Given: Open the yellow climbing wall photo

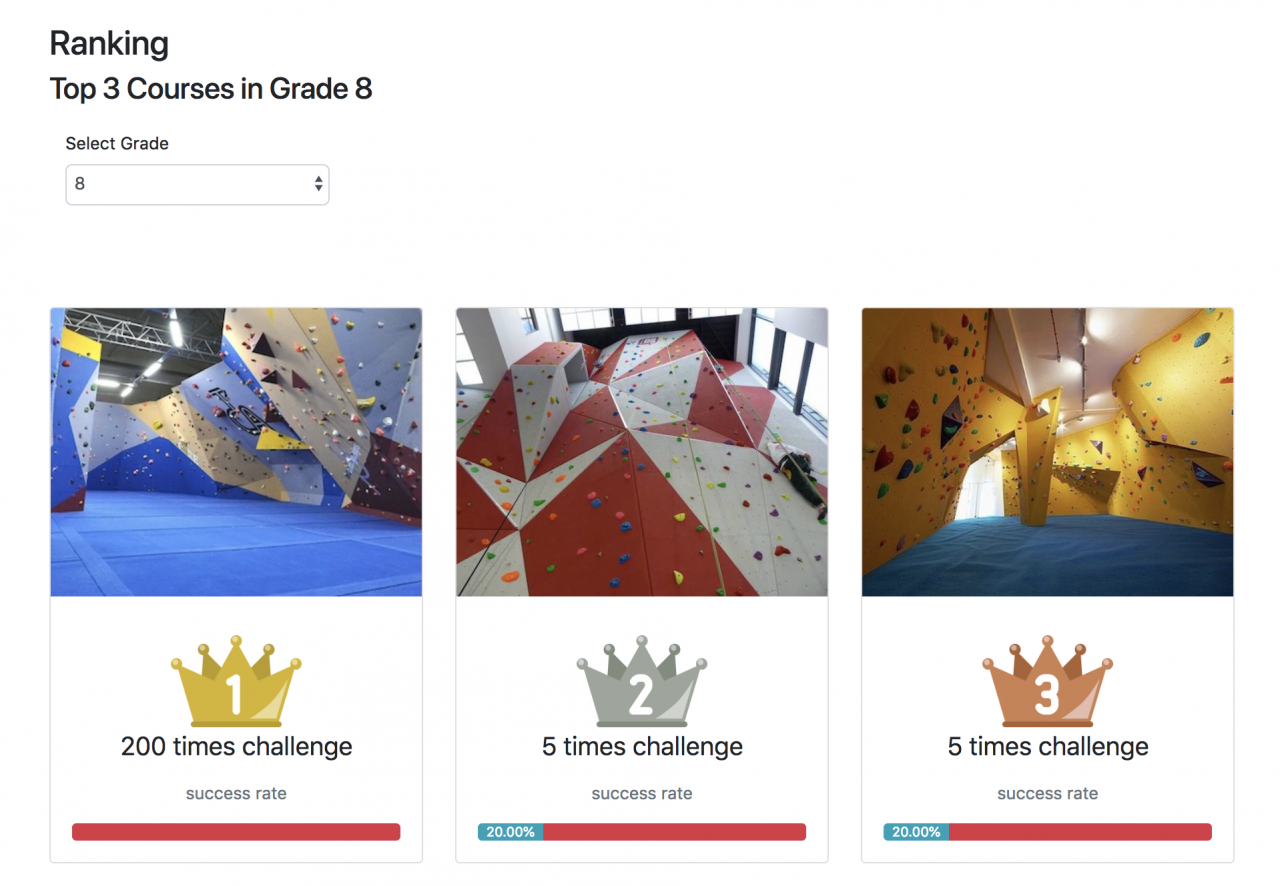Looking at the screenshot, I should click(x=1047, y=452).
